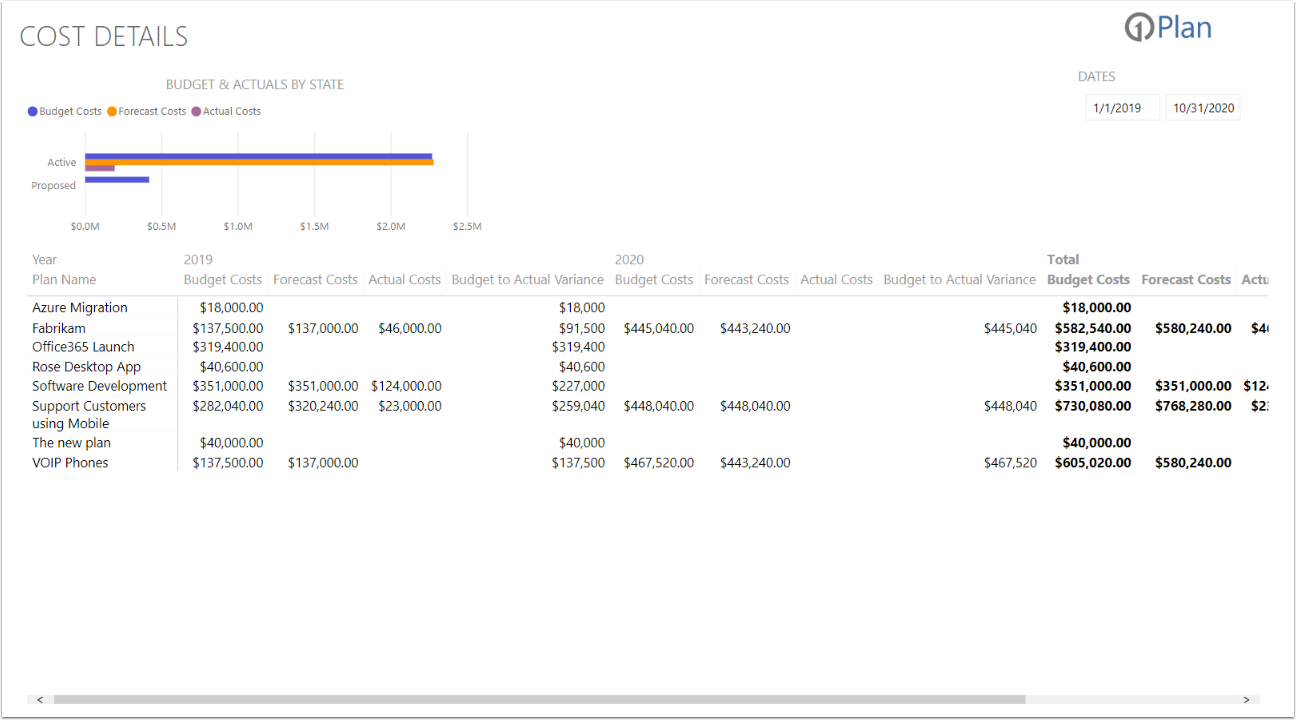The image size is (1296, 720).
Task: Click the 2019 Budget to Actual Variance header
Action: point(528,280)
